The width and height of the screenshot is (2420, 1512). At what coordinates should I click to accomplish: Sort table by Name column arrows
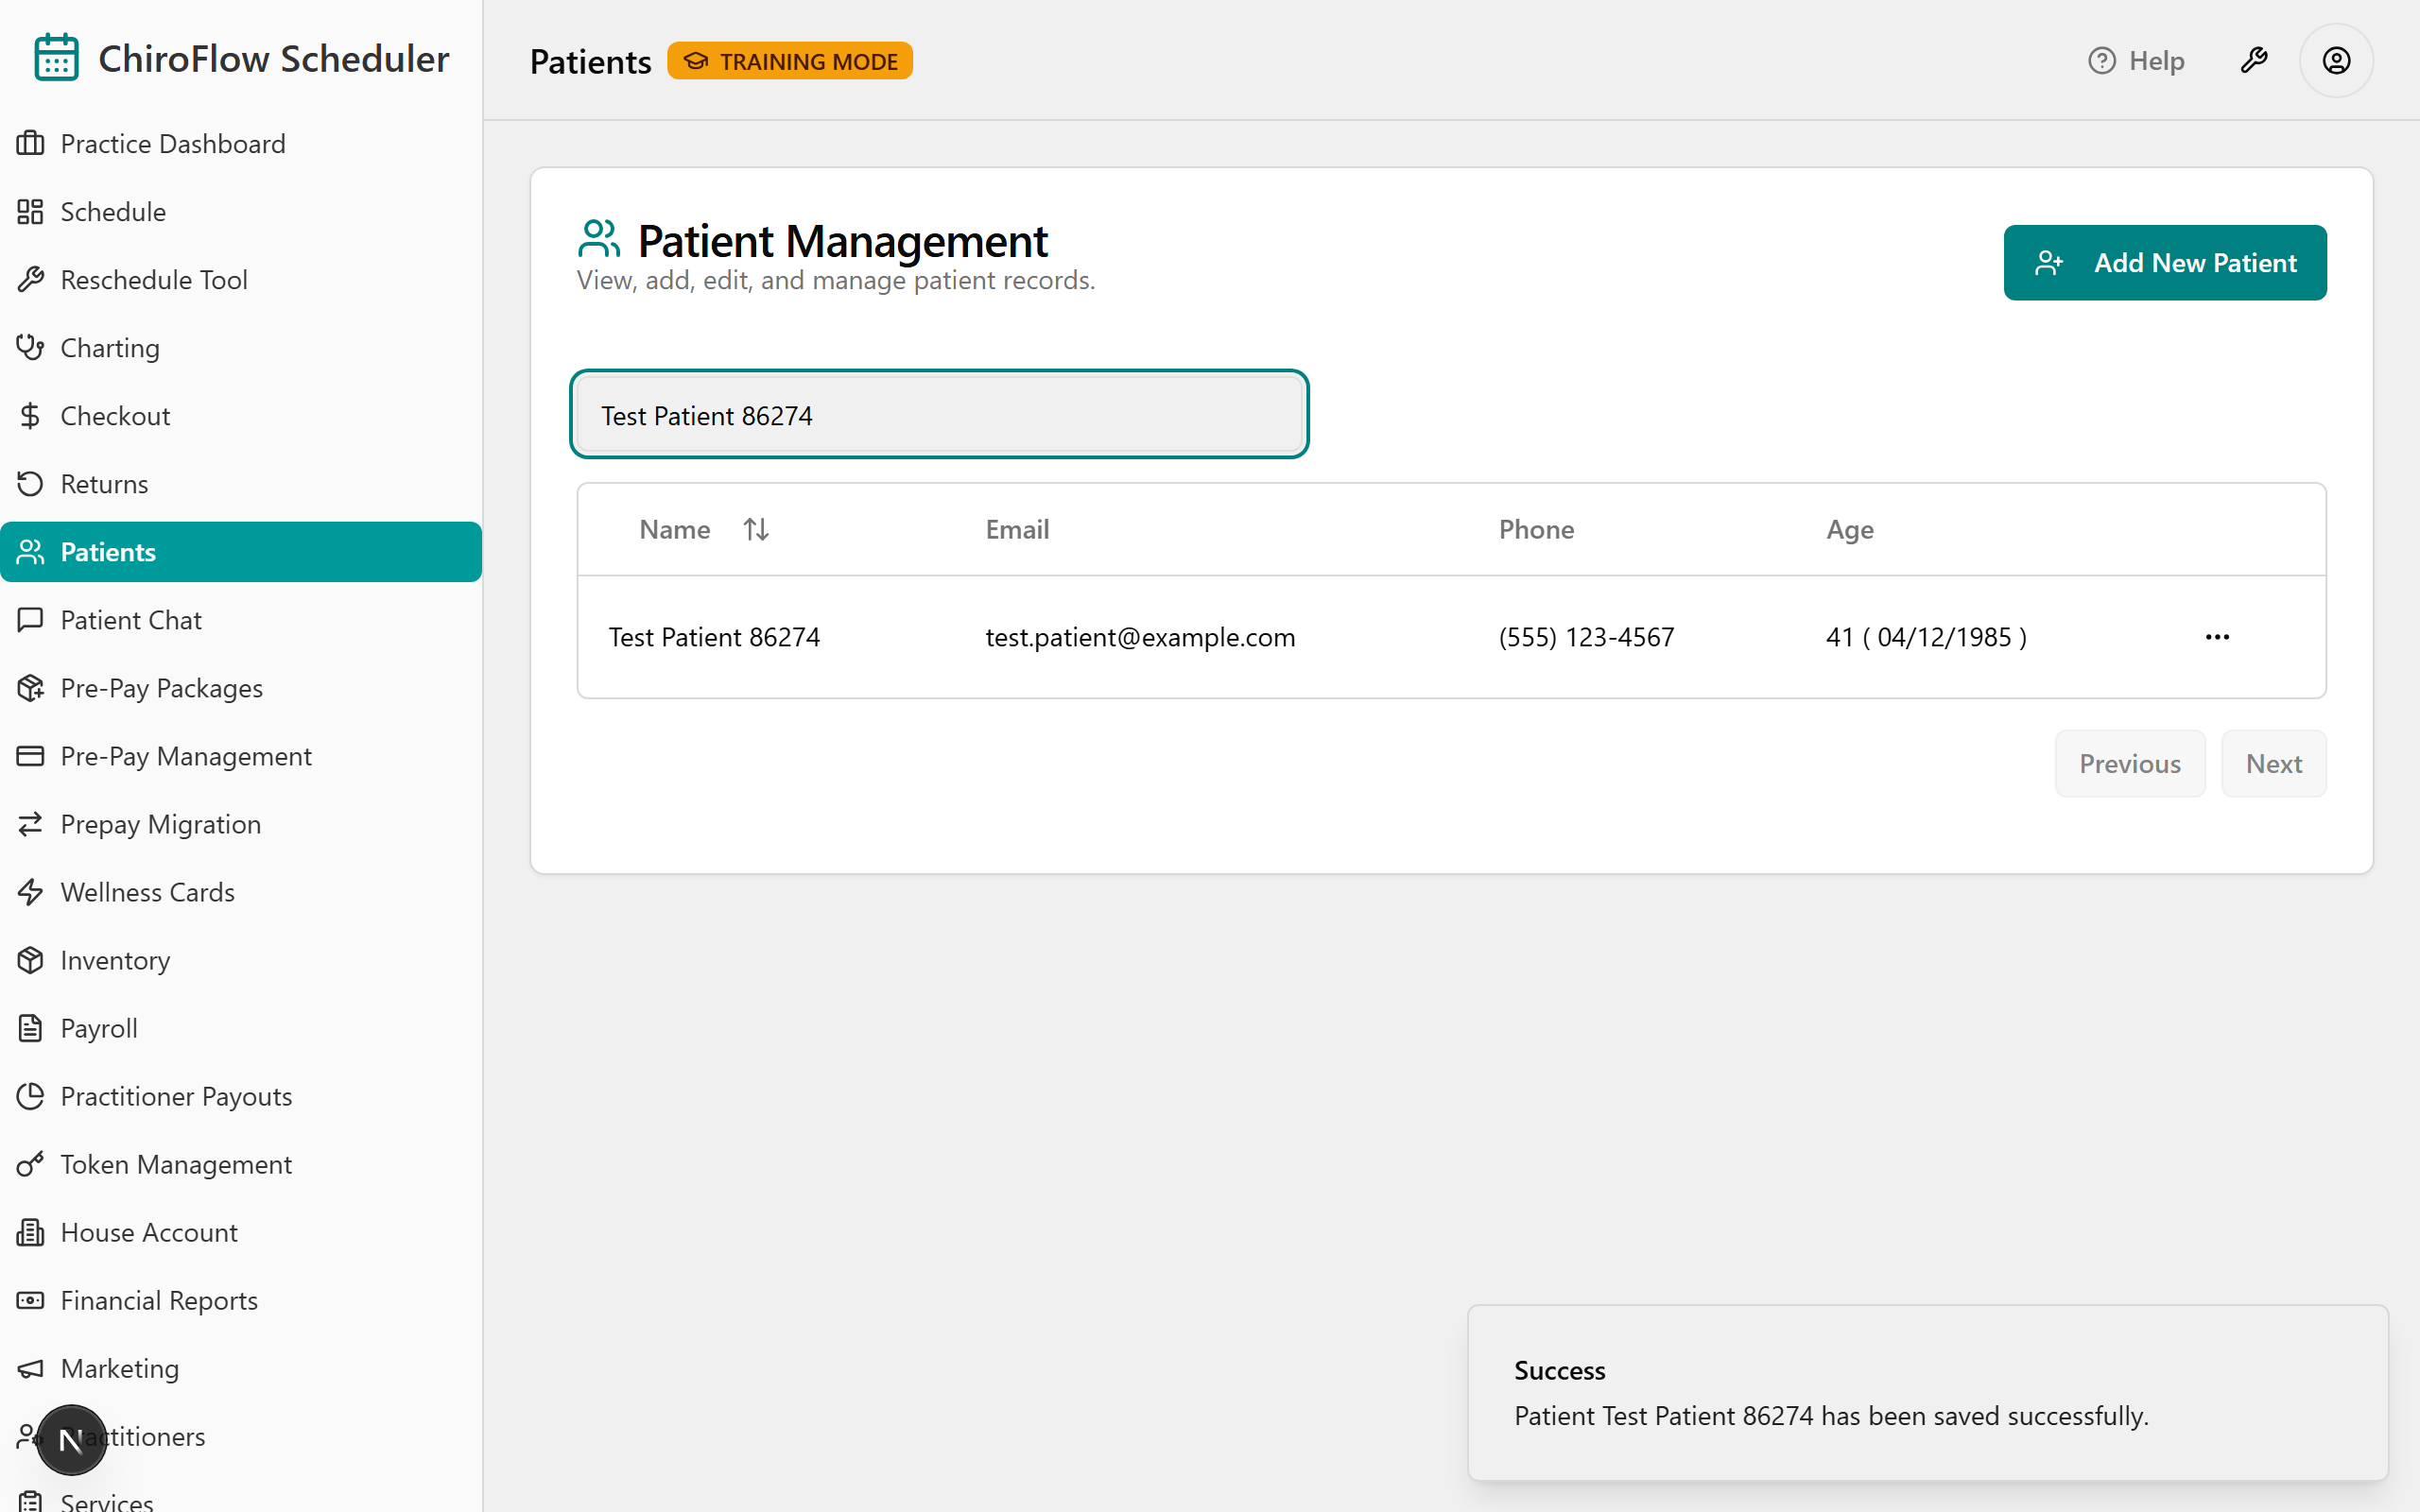(x=756, y=529)
